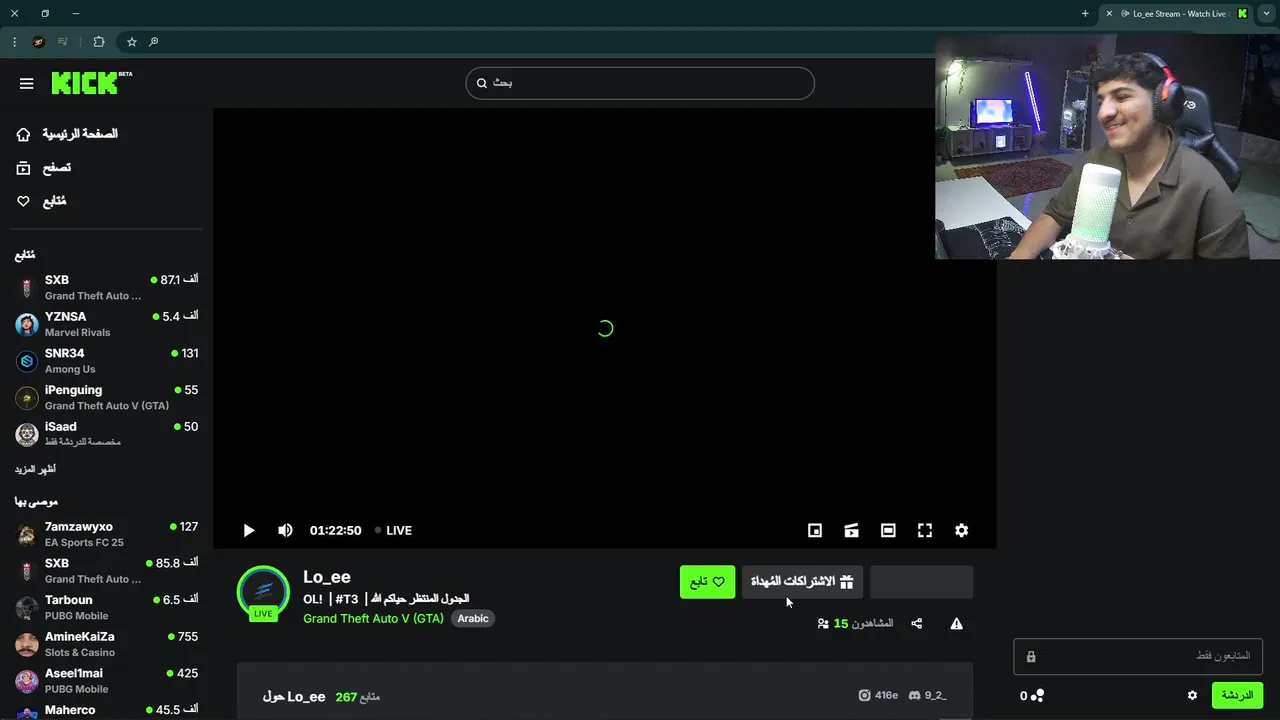Jump to LIVE in the player
1280x720 pixels.
(x=393, y=531)
